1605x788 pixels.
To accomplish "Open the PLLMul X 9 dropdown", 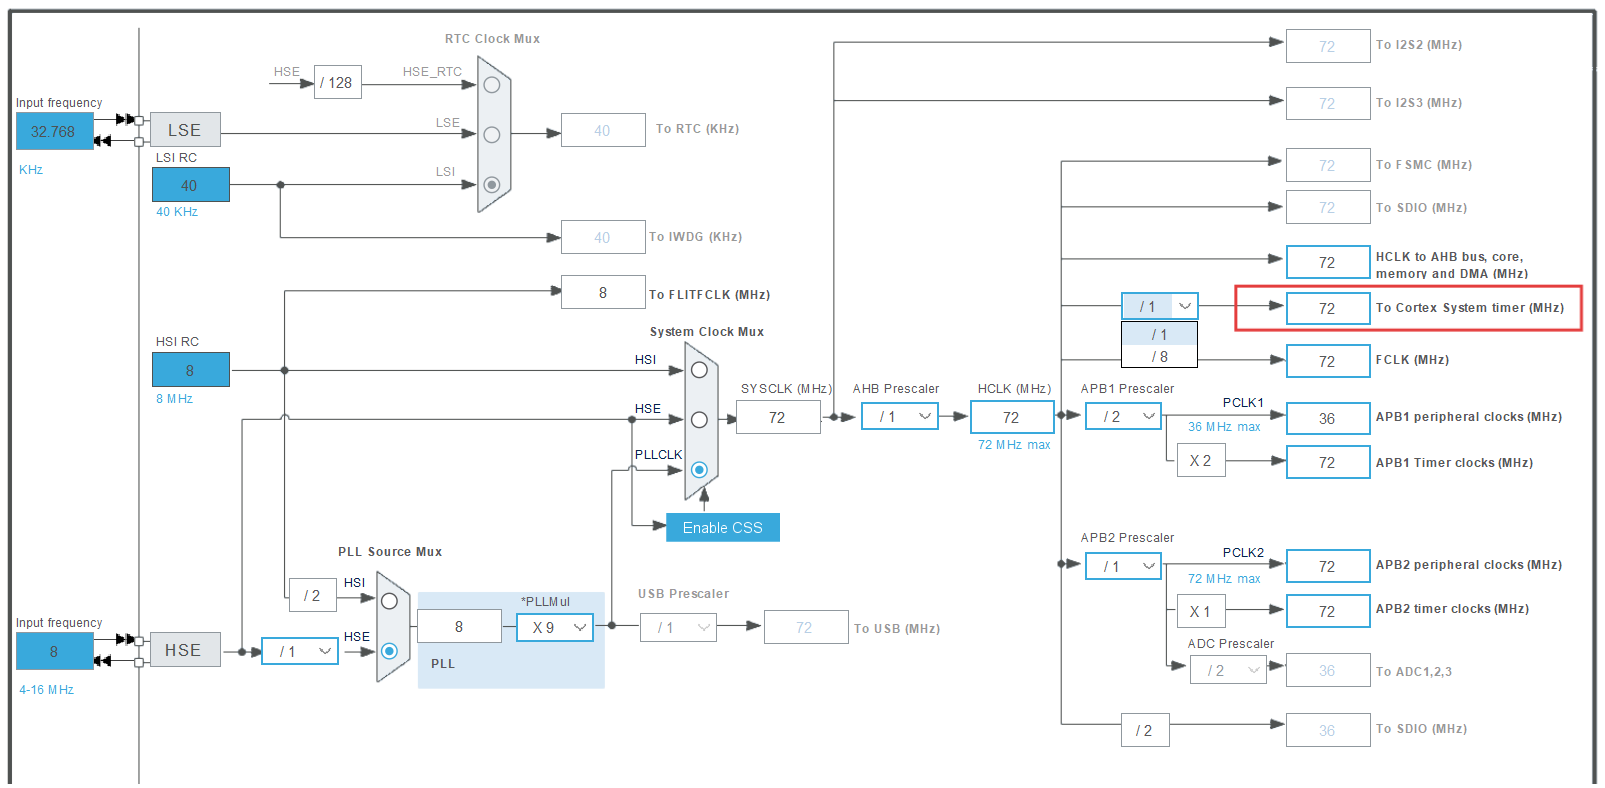I will pos(555,627).
